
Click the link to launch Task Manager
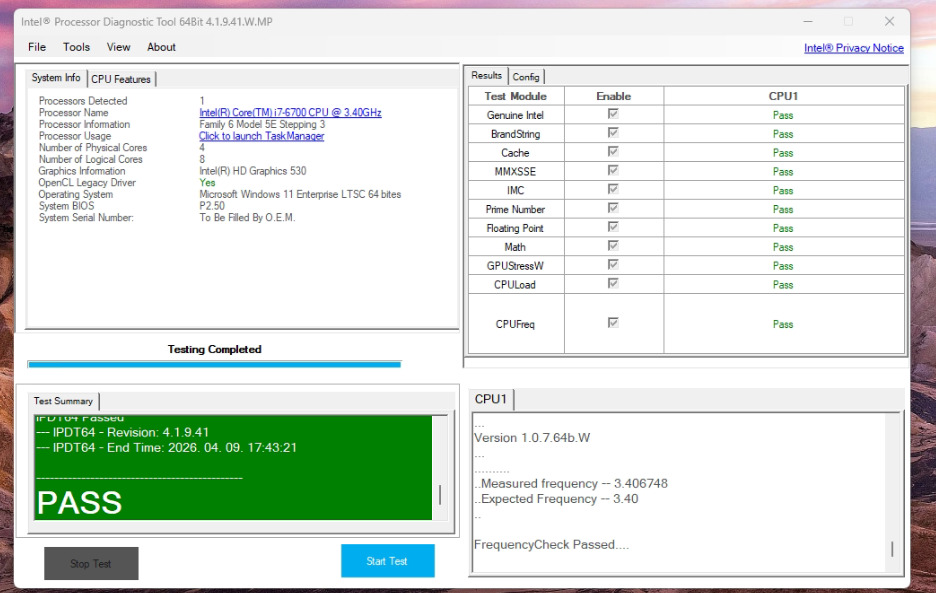tap(261, 136)
